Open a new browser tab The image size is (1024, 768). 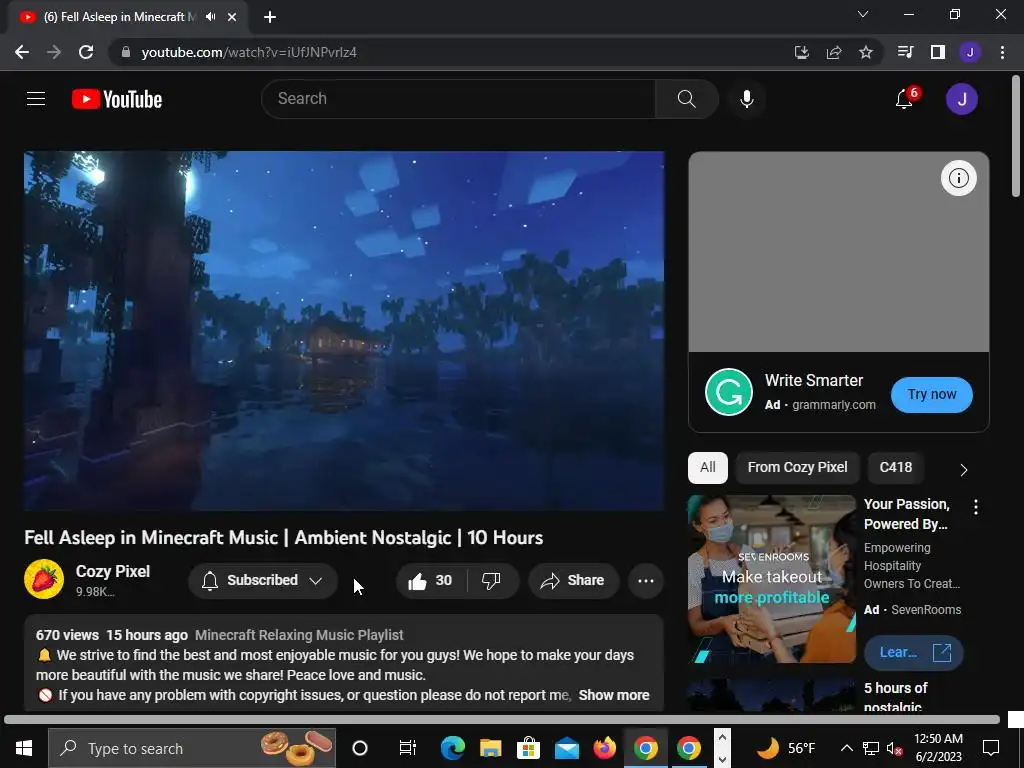tap(270, 17)
